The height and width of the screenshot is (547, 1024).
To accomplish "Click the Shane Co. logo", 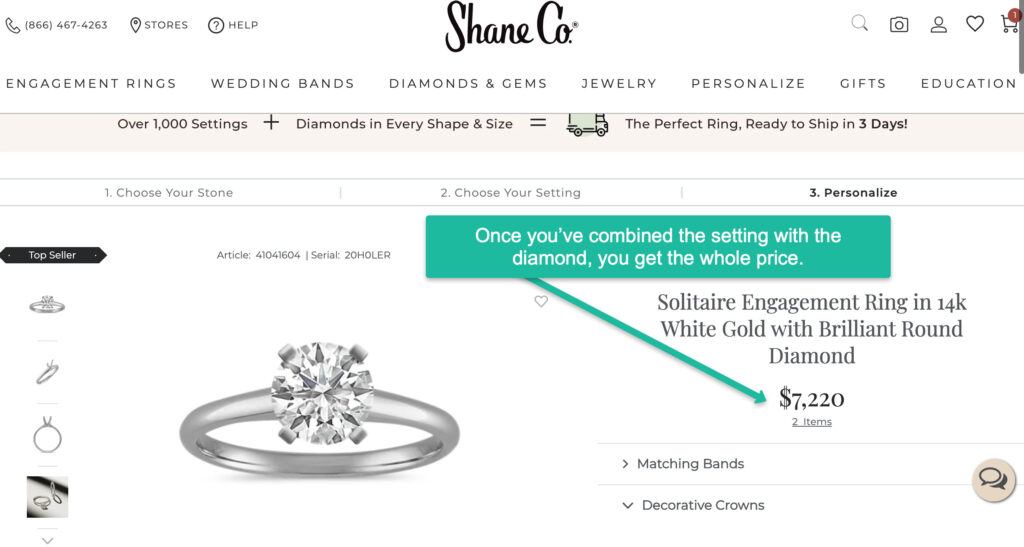I will pyautogui.click(x=511, y=27).
